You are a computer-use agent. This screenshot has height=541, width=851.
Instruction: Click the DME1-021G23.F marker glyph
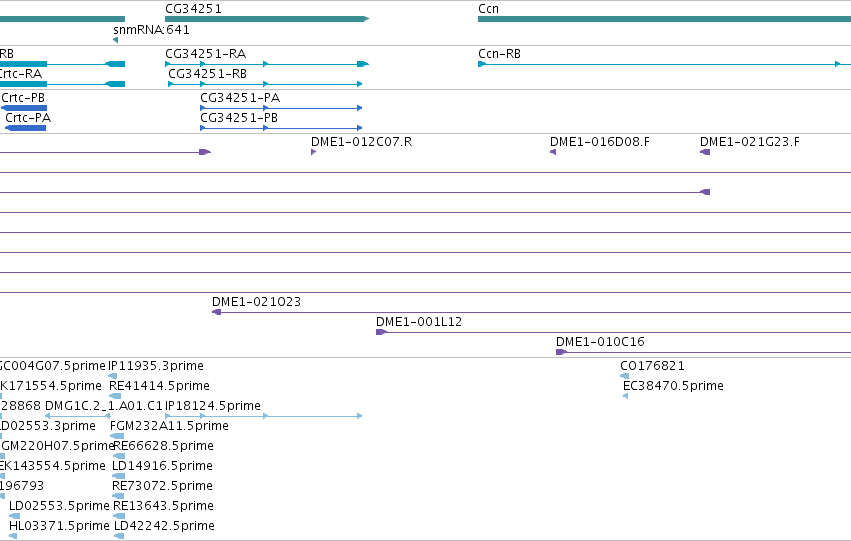pyautogui.click(x=705, y=152)
